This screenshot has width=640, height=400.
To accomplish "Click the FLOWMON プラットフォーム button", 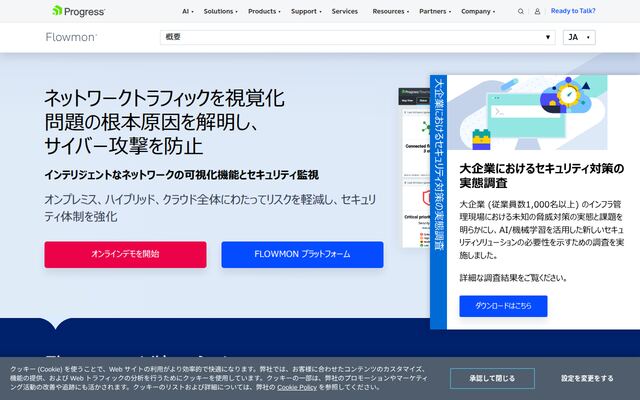I will coord(302,254).
